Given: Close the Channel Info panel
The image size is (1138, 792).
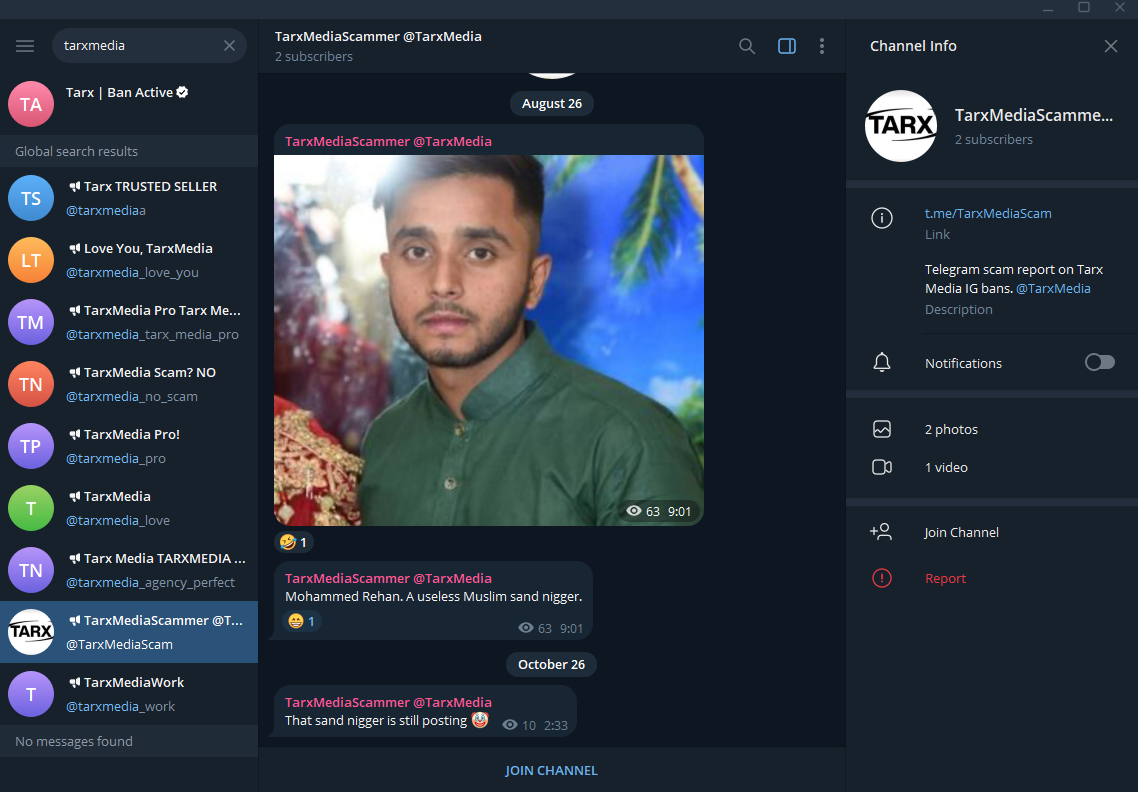Looking at the screenshot, I should pyautogui.click(x=1110, y=46).
